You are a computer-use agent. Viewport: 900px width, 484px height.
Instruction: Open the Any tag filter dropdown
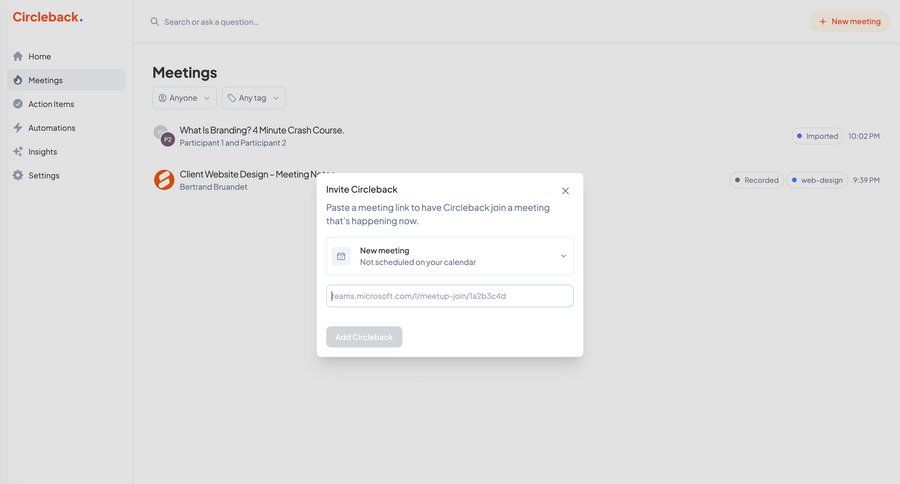pyautogui.click(x=253, y=98)
